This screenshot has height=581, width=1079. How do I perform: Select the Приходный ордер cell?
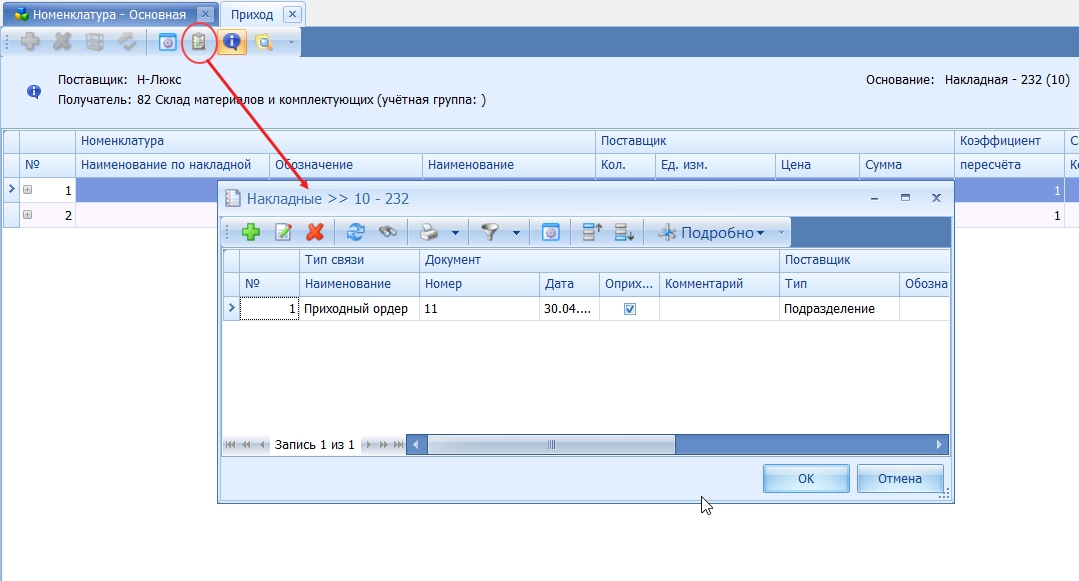tap(358, 309)
